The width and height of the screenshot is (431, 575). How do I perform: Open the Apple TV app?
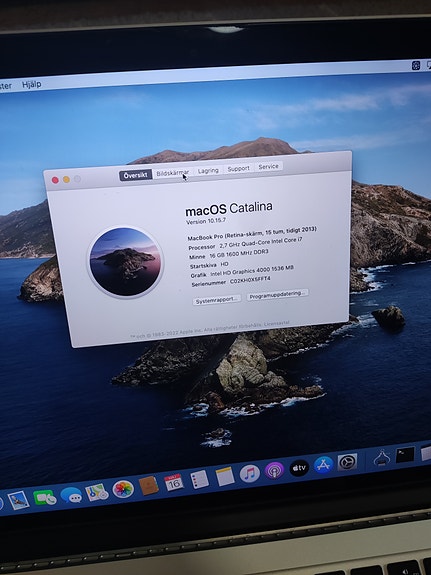299,468
